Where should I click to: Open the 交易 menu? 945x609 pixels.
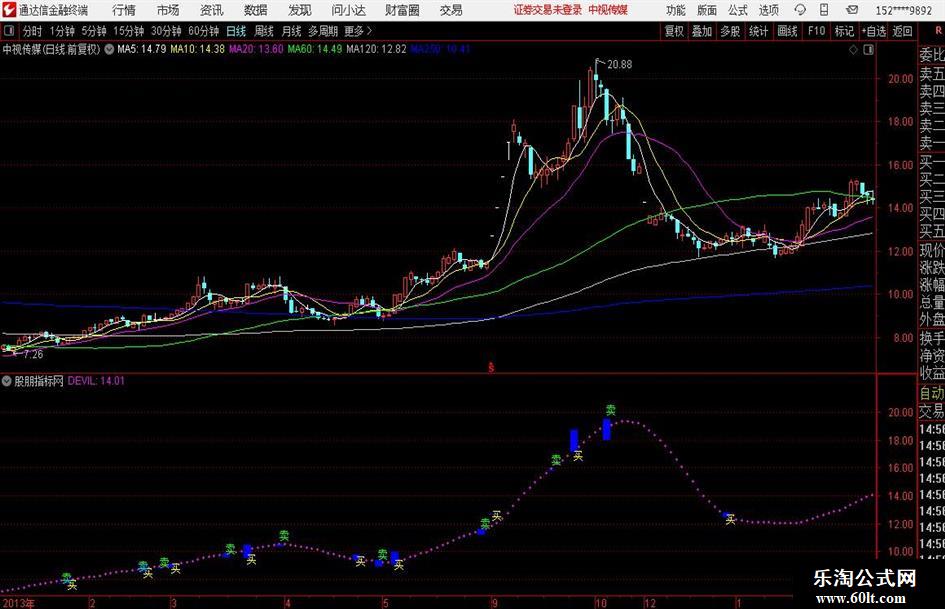coord(451,10)
